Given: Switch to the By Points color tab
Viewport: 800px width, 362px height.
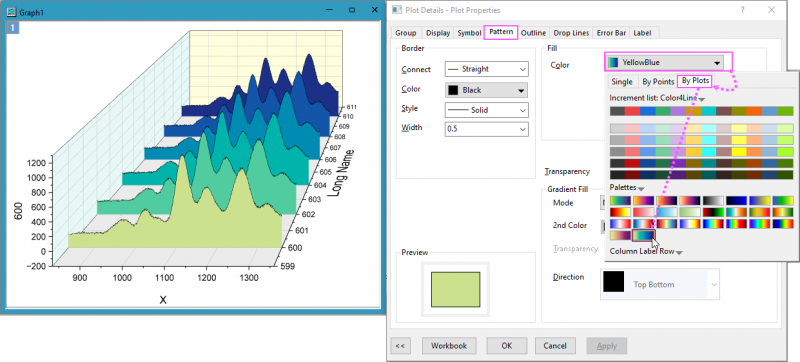Looking at the screenshot, I should click(x=657, y=82).
